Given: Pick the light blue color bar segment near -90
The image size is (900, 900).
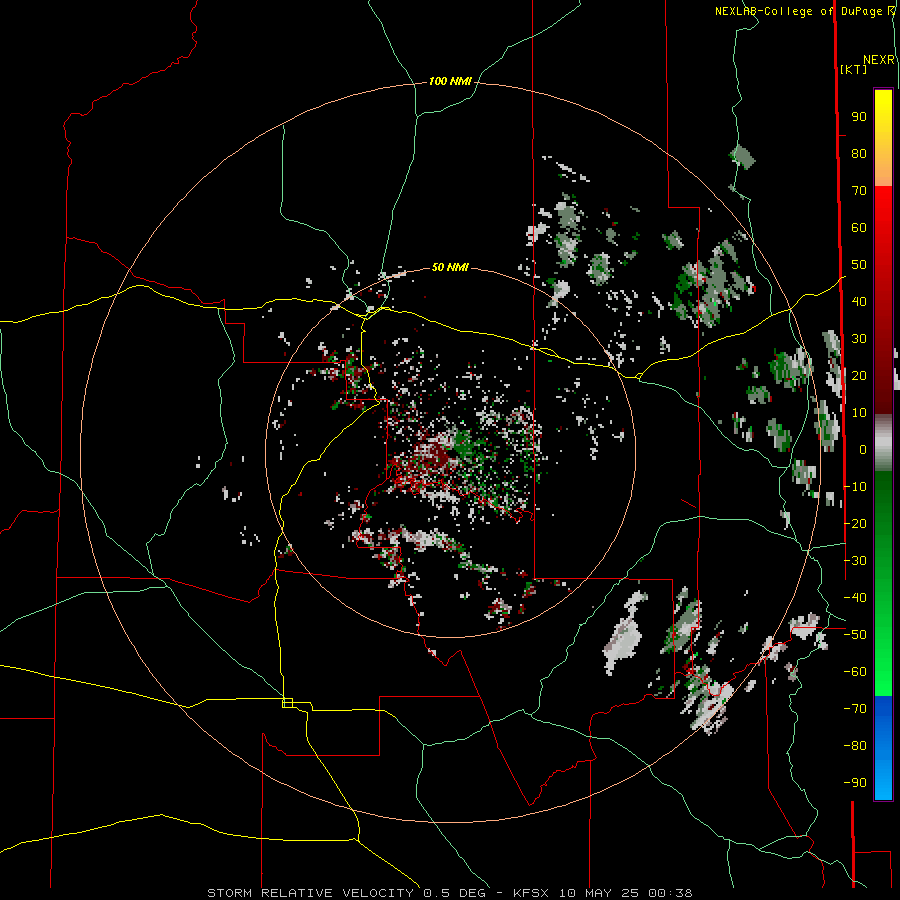Looking at the screenshot, I should click(883, 781).
